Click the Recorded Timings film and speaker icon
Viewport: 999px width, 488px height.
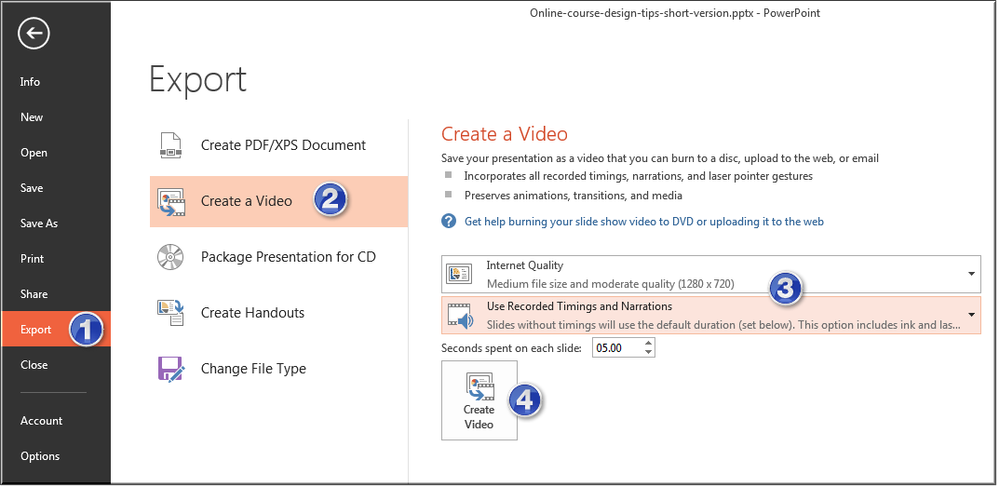click(460, 316)
